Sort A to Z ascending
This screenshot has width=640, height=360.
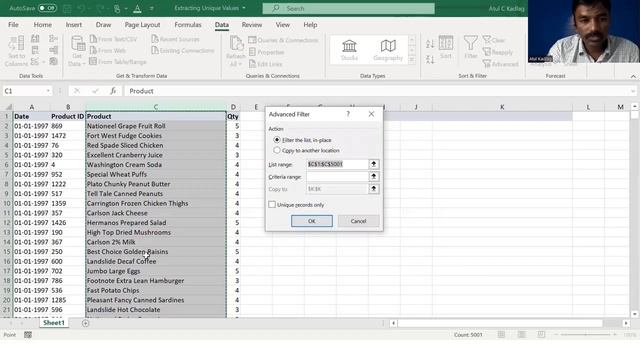coord(430,44)
